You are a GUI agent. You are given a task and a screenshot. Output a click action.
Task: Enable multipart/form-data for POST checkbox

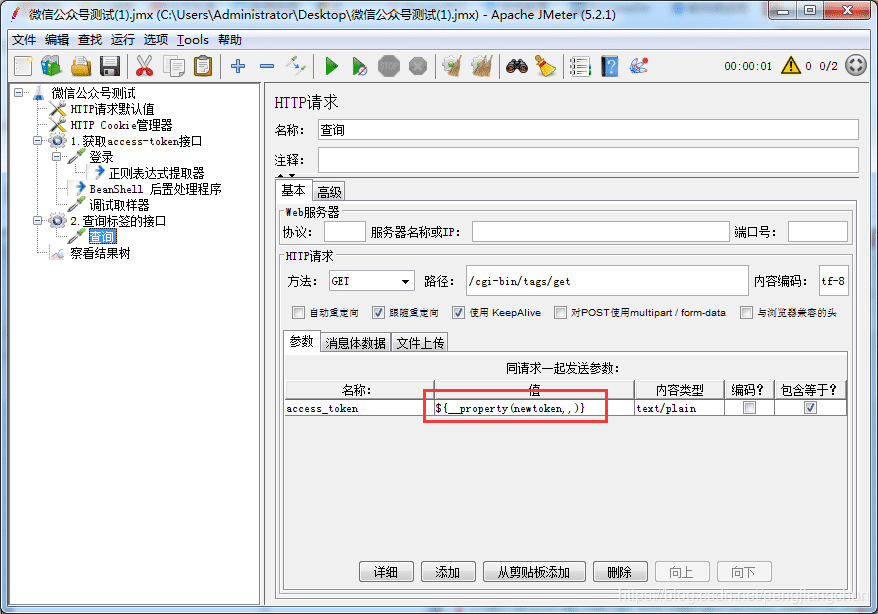[560, 312]
